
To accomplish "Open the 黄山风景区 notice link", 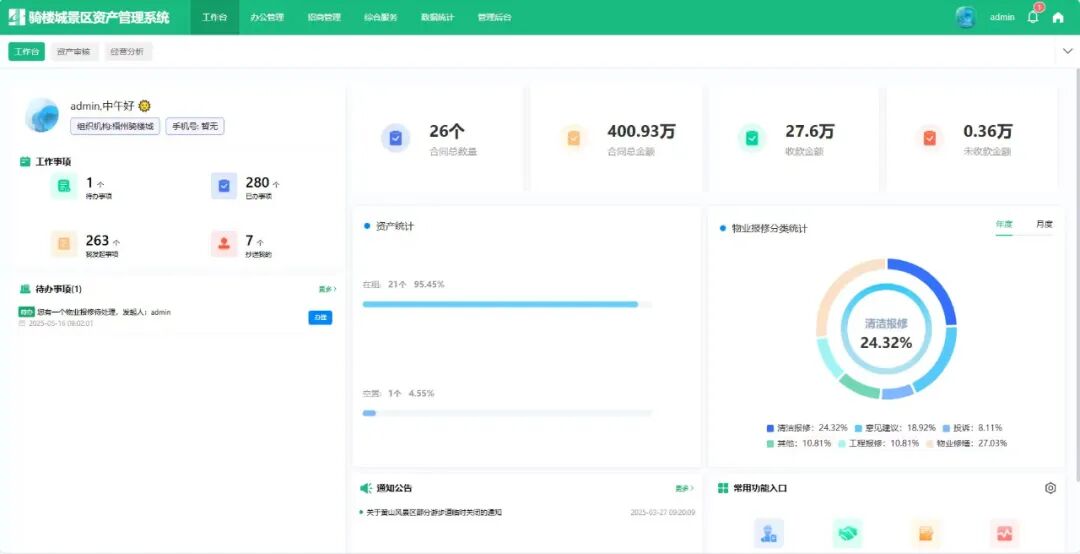I will (x=434, y=512).
